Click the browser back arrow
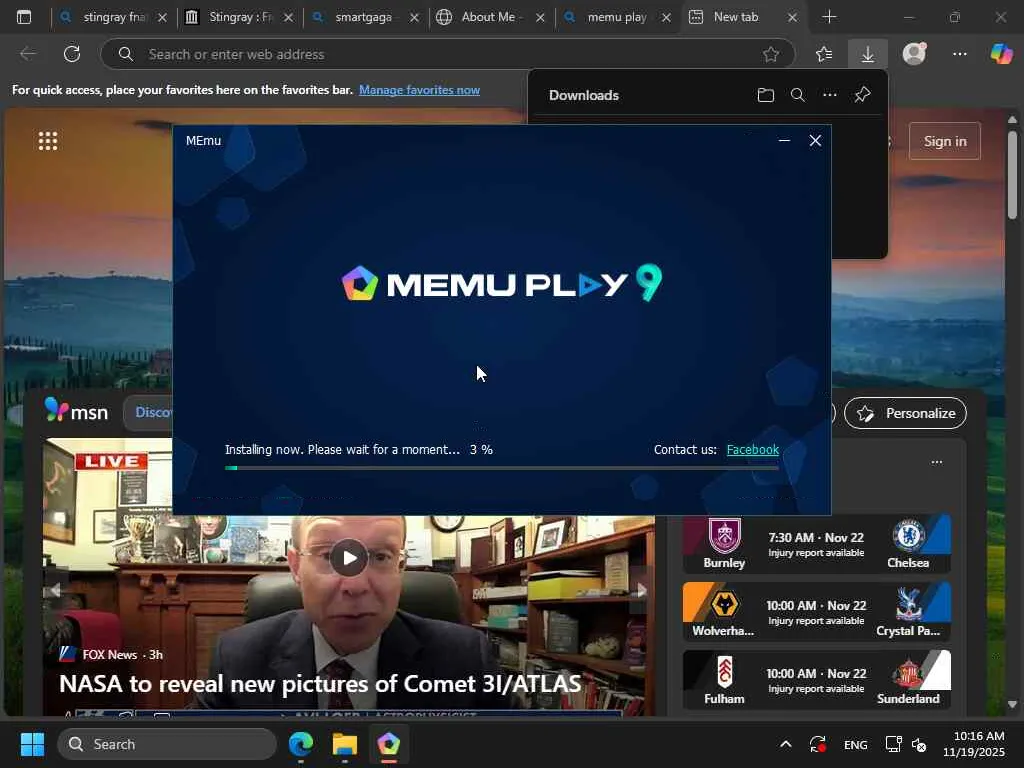Image resolution: width=1024 pixels, height=768 pixels. click(28, 54)
